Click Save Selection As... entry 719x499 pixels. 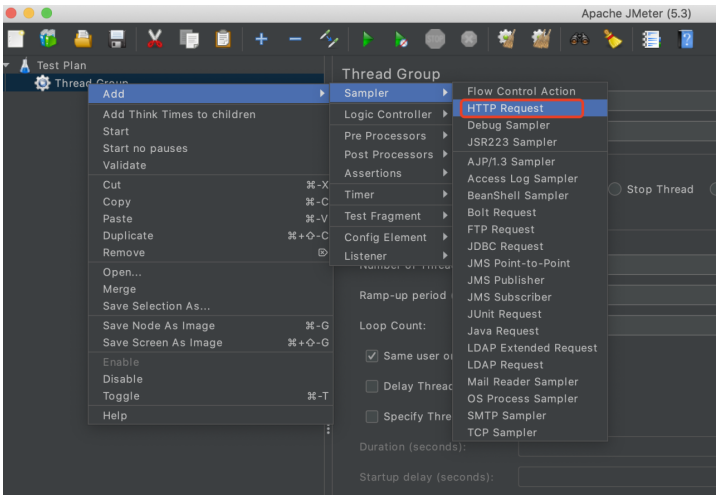click(210, 306)
